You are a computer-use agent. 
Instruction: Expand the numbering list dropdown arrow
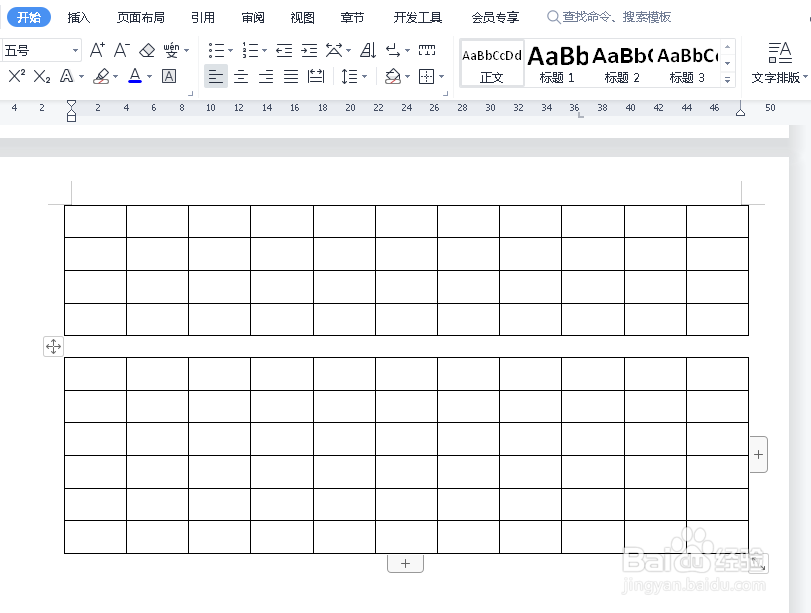(x=264, y=51)
